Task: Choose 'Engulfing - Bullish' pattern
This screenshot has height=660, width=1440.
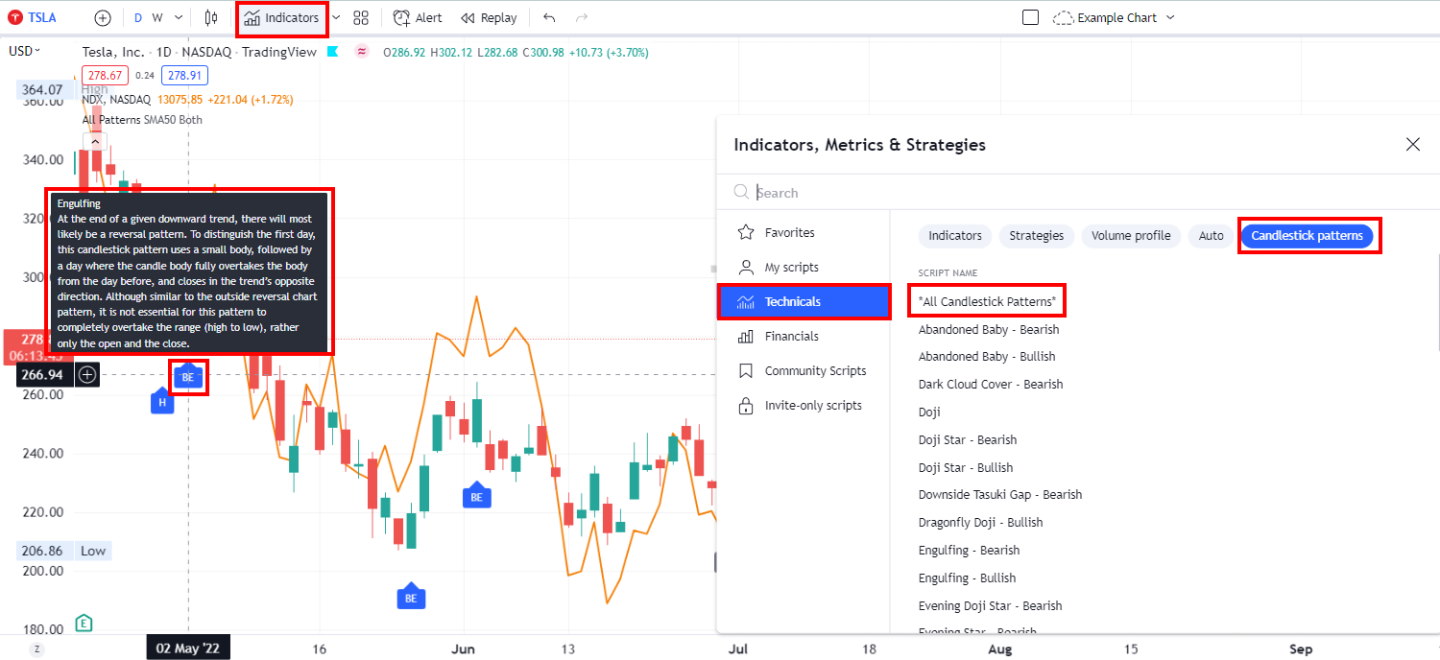Action: tap(967, 577)
